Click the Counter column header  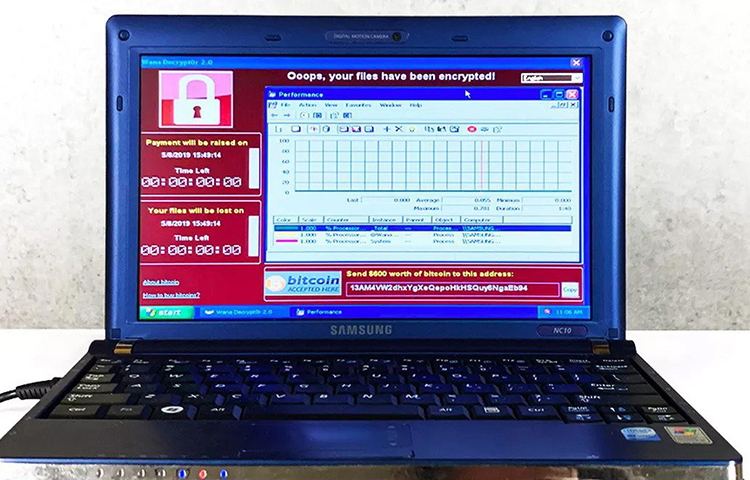coord(335,219)
